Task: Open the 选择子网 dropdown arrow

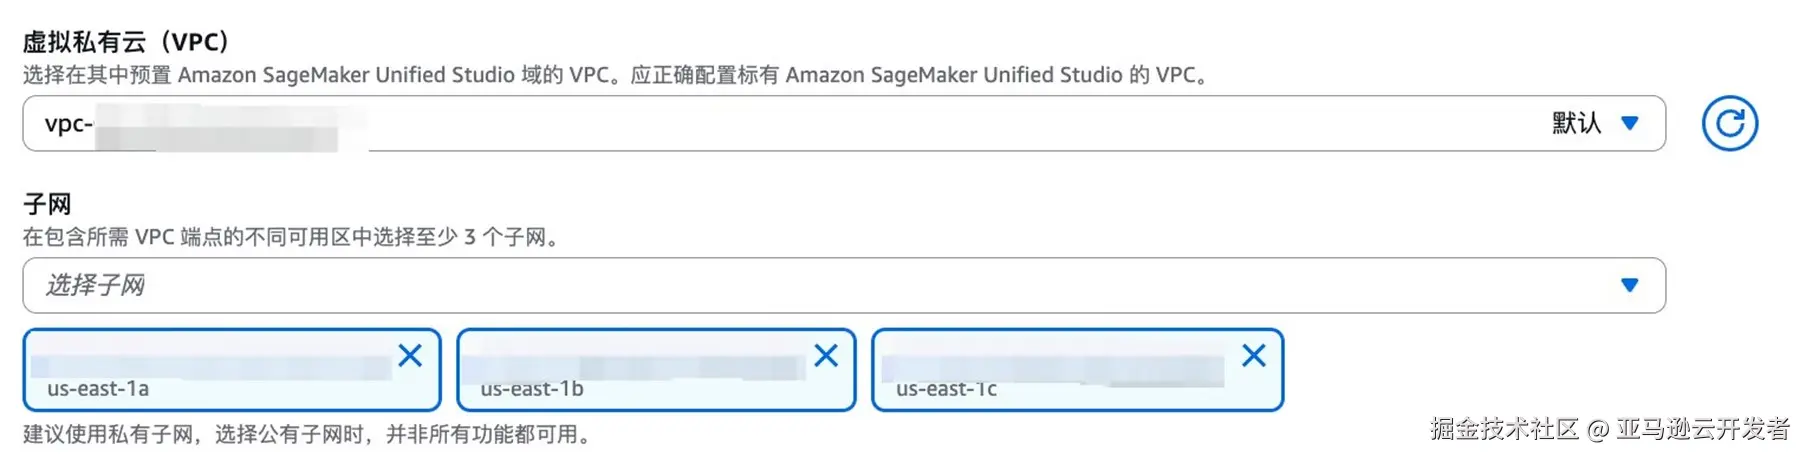Action: 1629,285
